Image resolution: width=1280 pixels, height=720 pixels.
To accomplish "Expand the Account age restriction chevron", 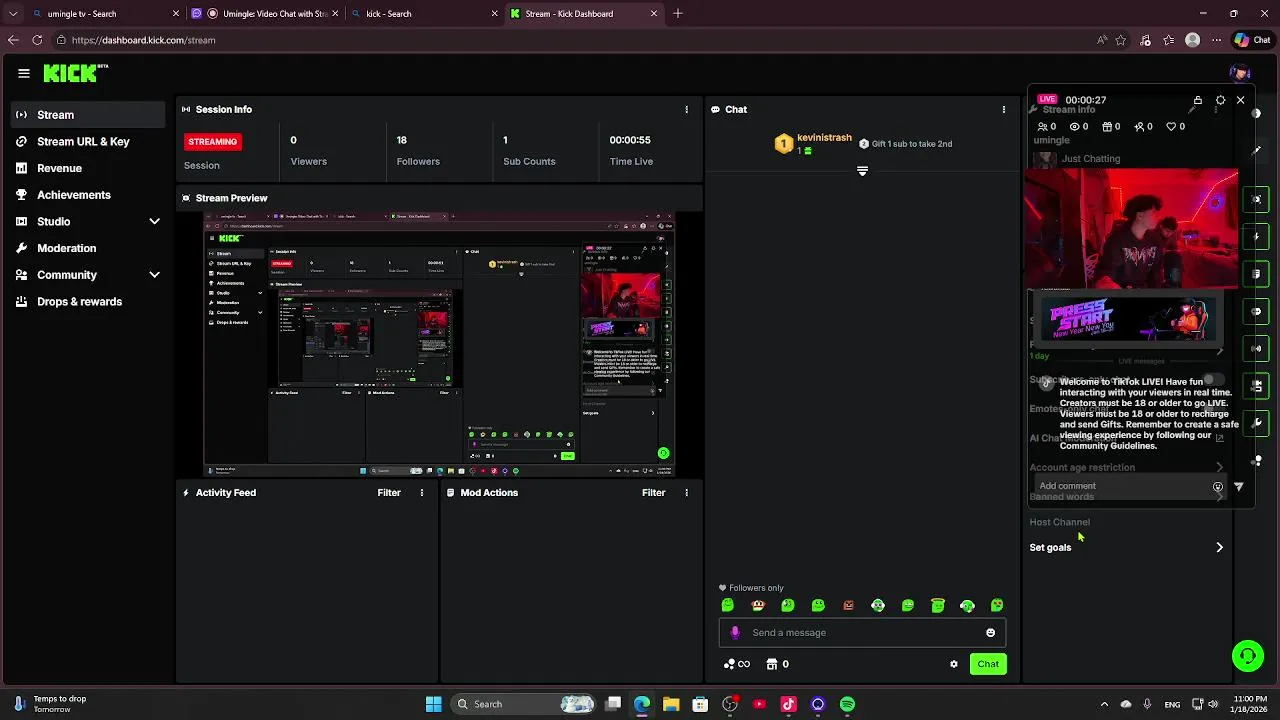I will [x=1219, y=467].
